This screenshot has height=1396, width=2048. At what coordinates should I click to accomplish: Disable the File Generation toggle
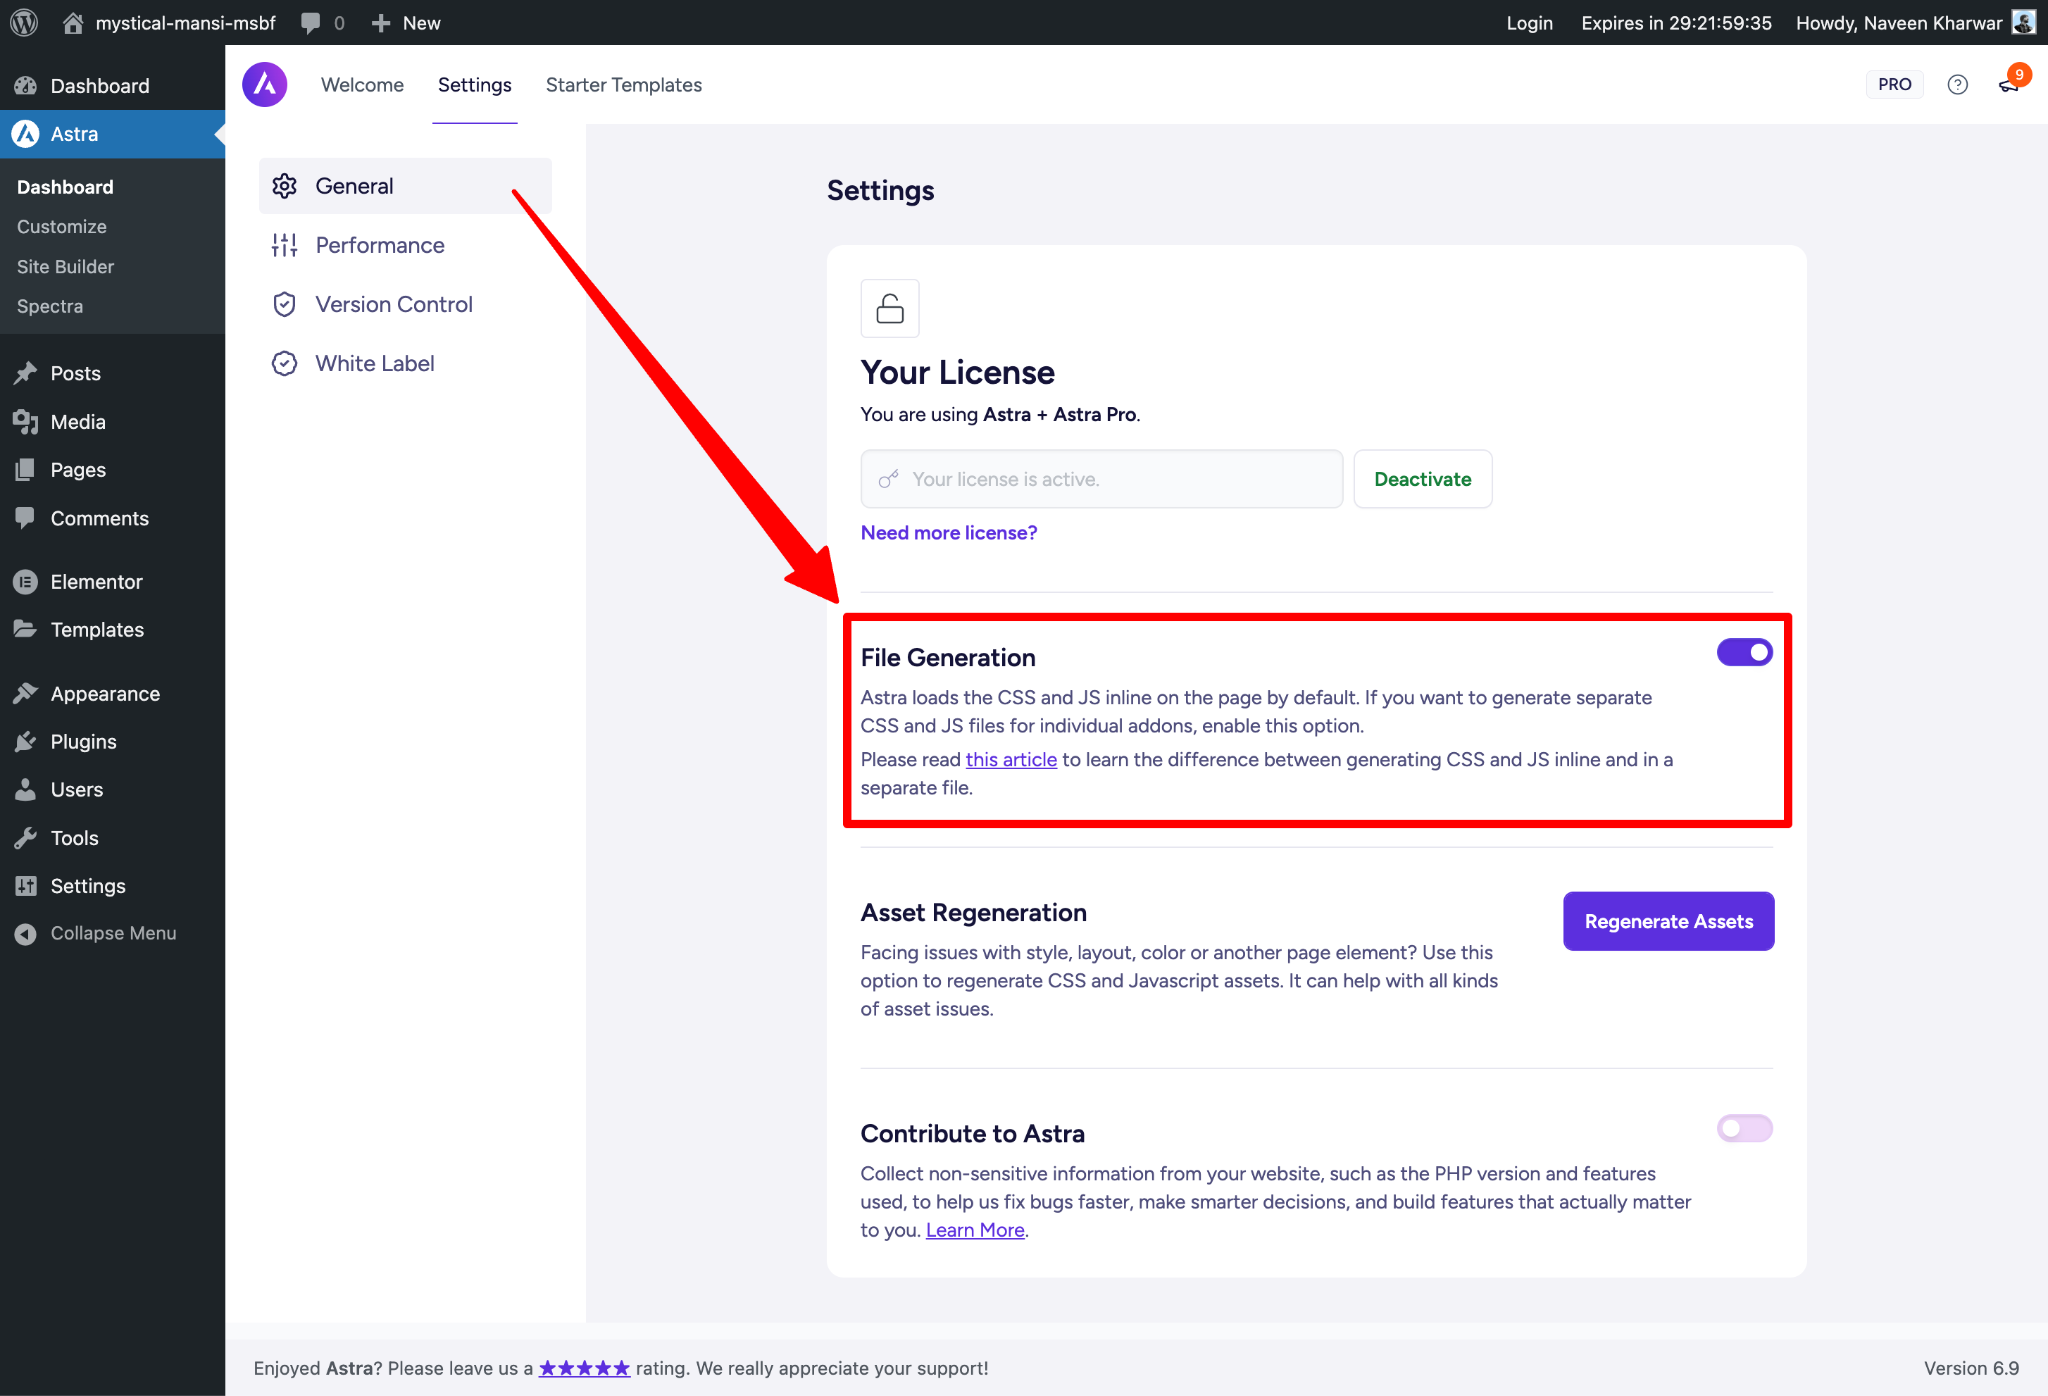pos(1744,652)
